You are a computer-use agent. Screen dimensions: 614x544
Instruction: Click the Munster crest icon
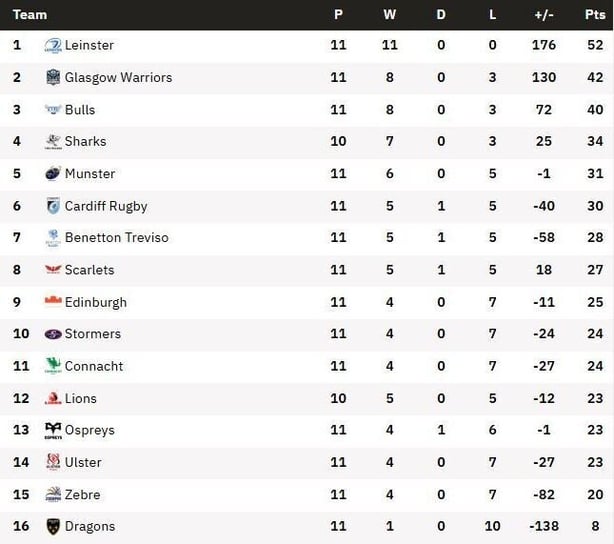pyautogui.click(x=53, y=173)
